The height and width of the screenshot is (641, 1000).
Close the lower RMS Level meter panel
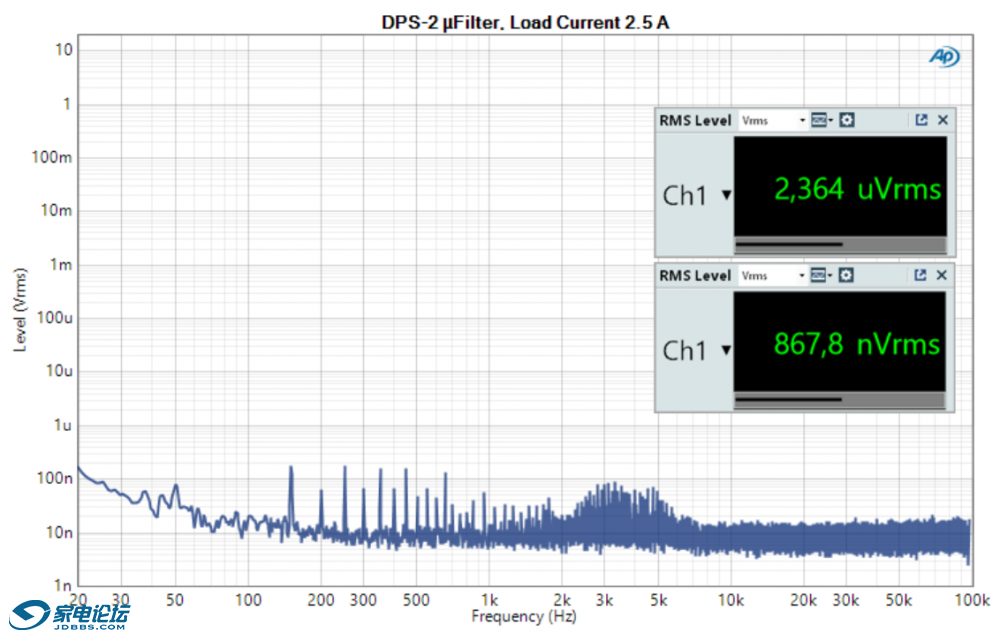(943, 275)
